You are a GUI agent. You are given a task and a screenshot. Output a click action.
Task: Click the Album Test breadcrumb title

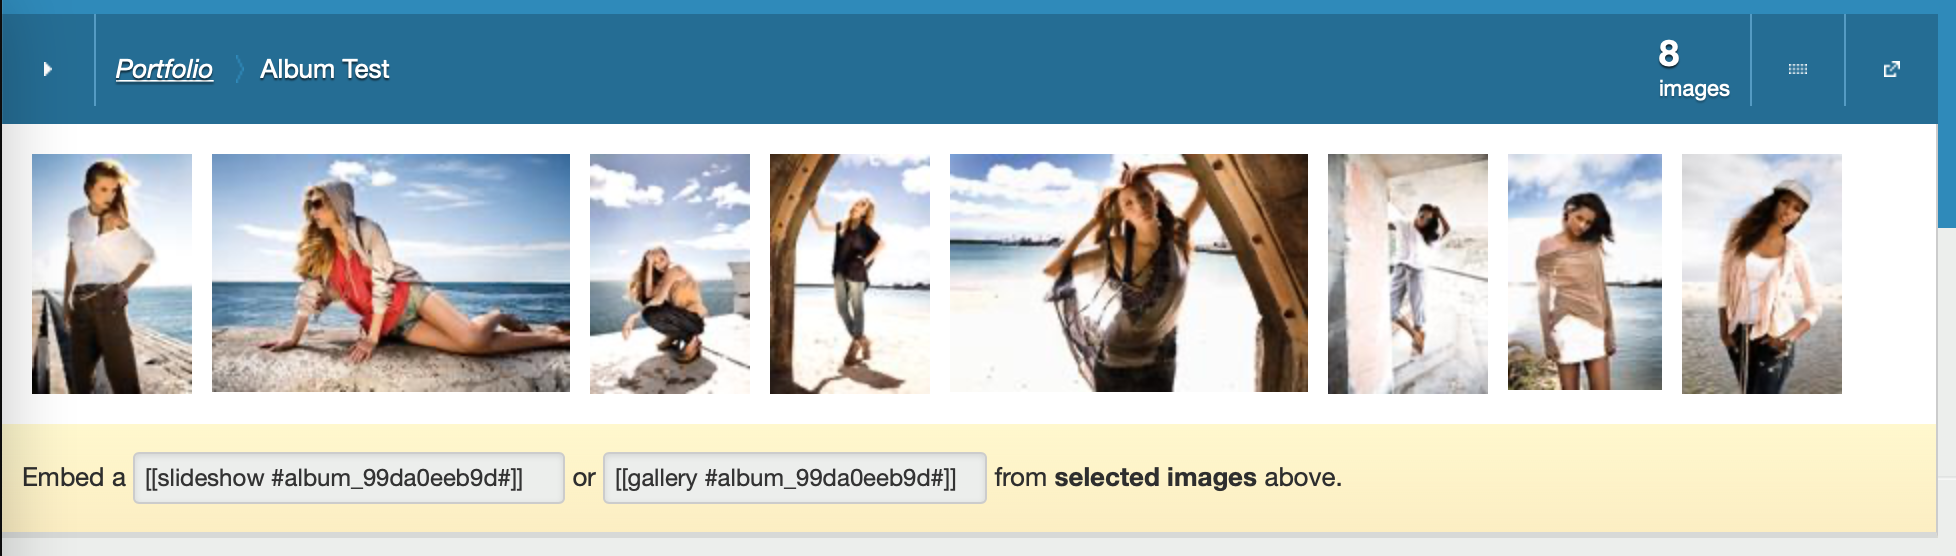coord(324,69)
